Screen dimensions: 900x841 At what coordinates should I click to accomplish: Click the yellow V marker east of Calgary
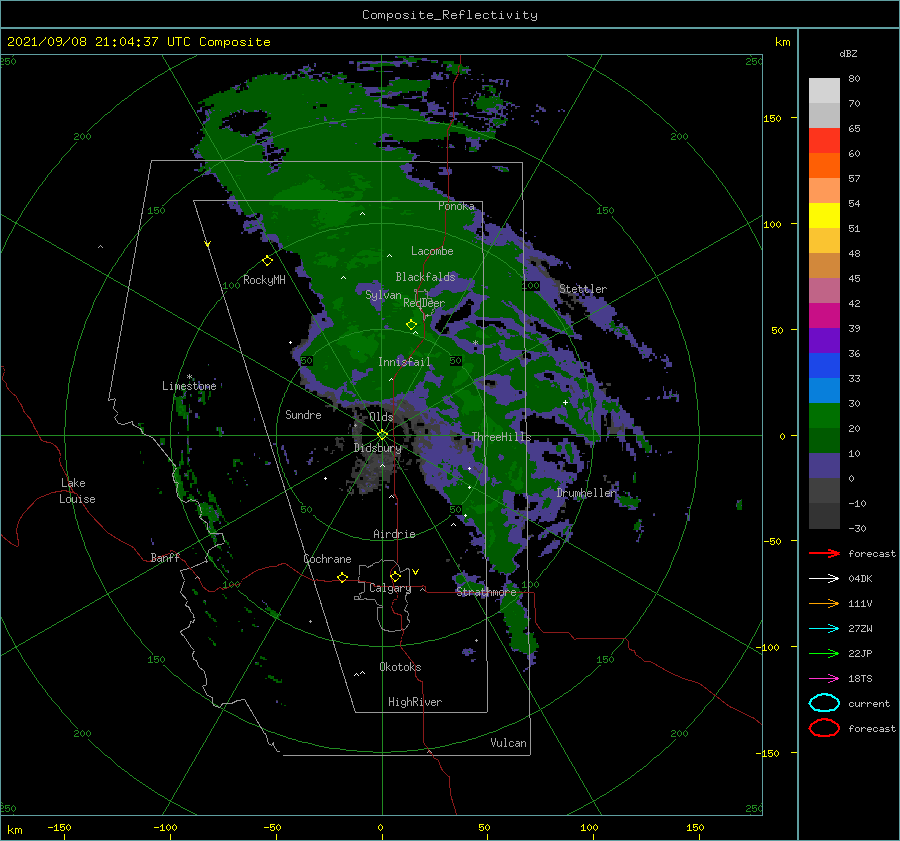(x=416, y=572)
